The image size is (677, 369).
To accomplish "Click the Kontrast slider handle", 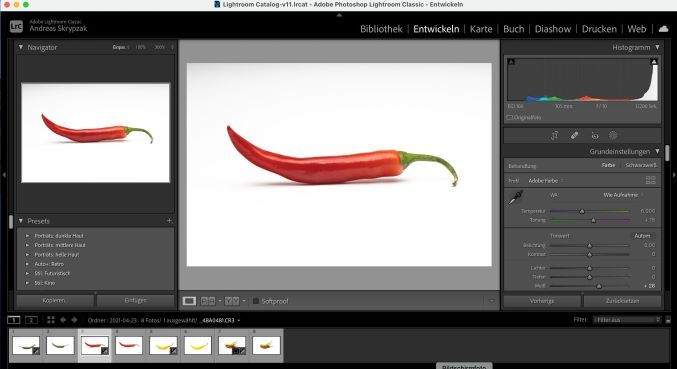I will pyautogui.click(x=589, y=254).
